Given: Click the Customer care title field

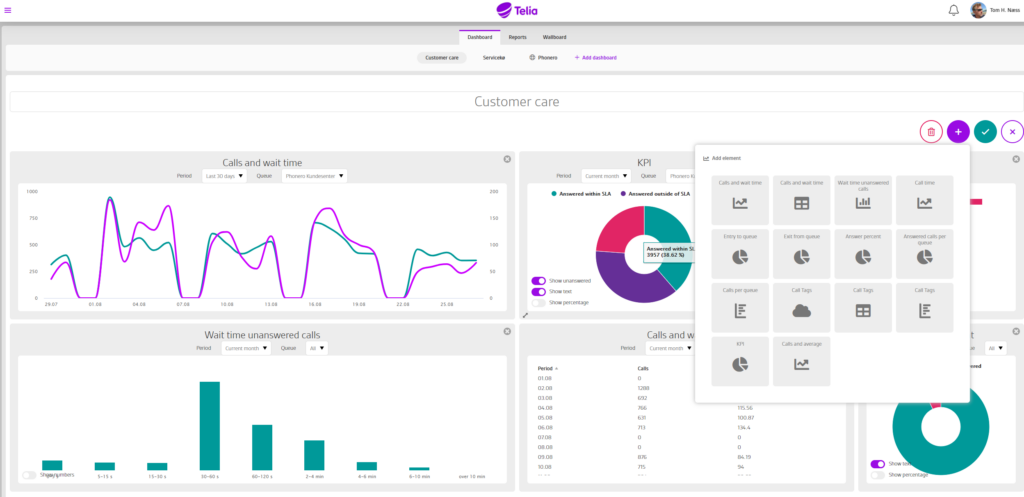Looking at the screenshot, I should point(516,102).
